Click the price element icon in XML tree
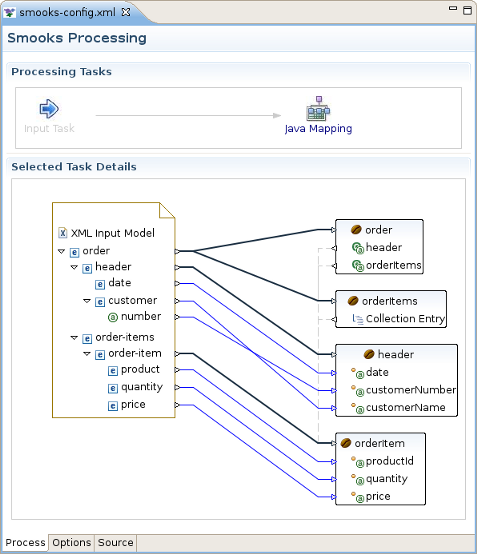The width and height of the screenshot is (477, 554). (x=113, y=406)
